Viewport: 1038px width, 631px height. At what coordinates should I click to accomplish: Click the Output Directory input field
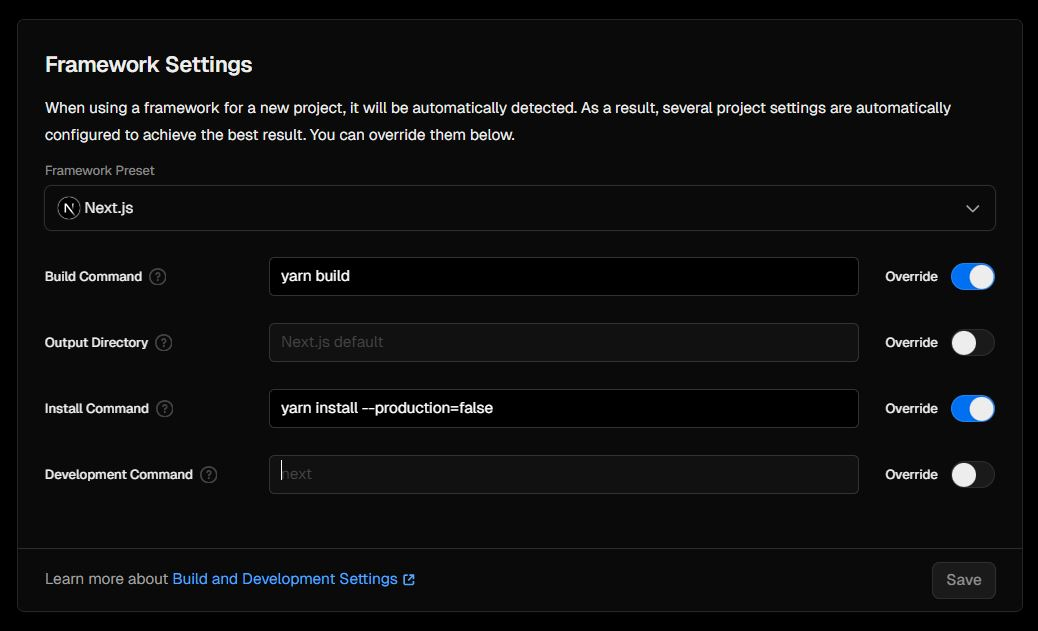pos(563,342)
